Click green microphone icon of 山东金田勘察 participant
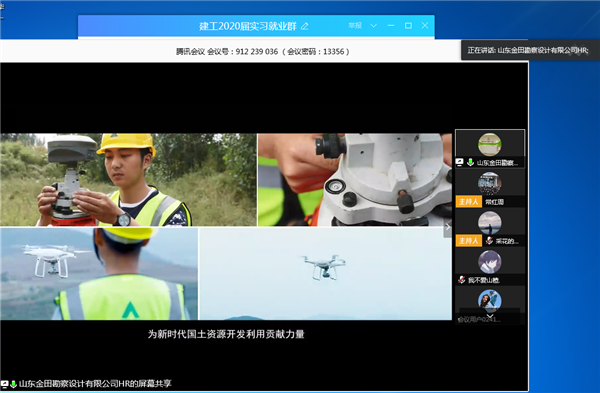The height and width of the screenshot is (393, 600). (x=470, y=162)
